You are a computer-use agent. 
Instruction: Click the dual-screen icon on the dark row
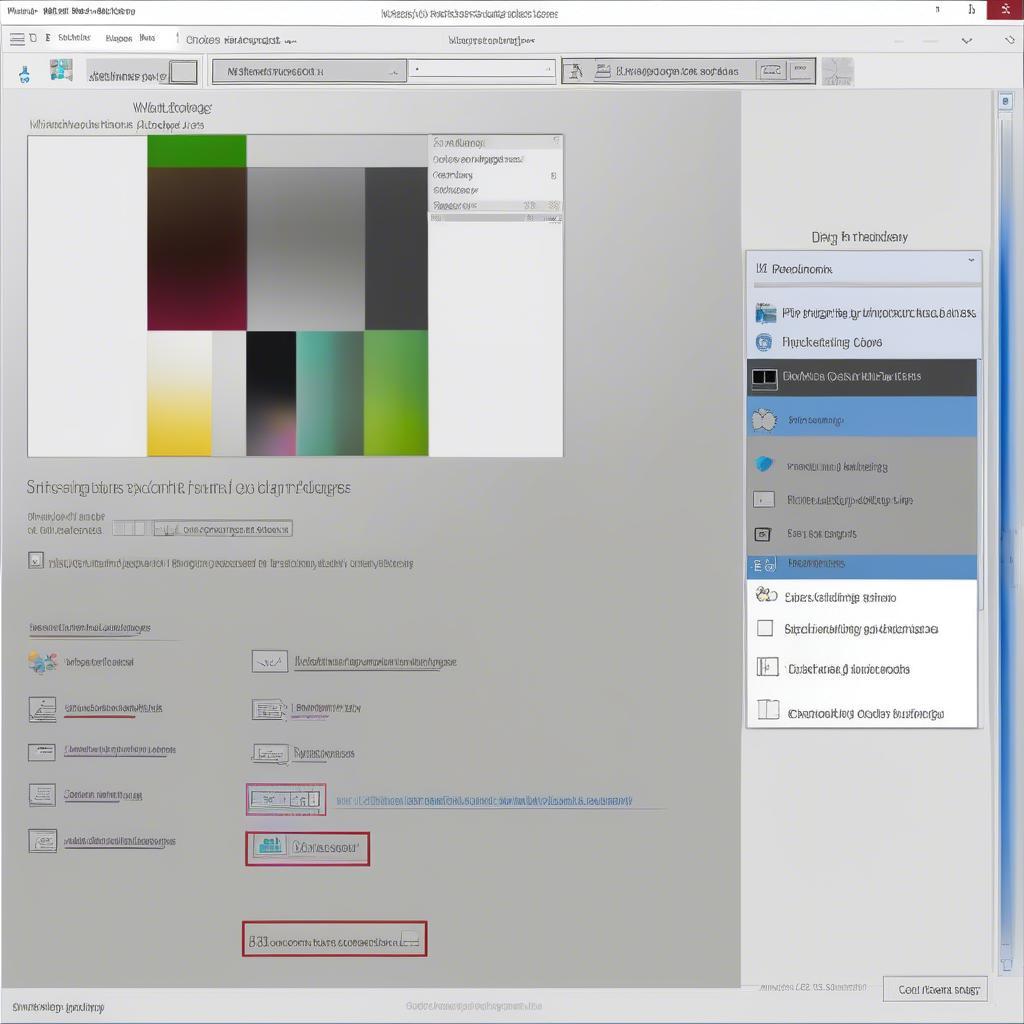(764, 377)
